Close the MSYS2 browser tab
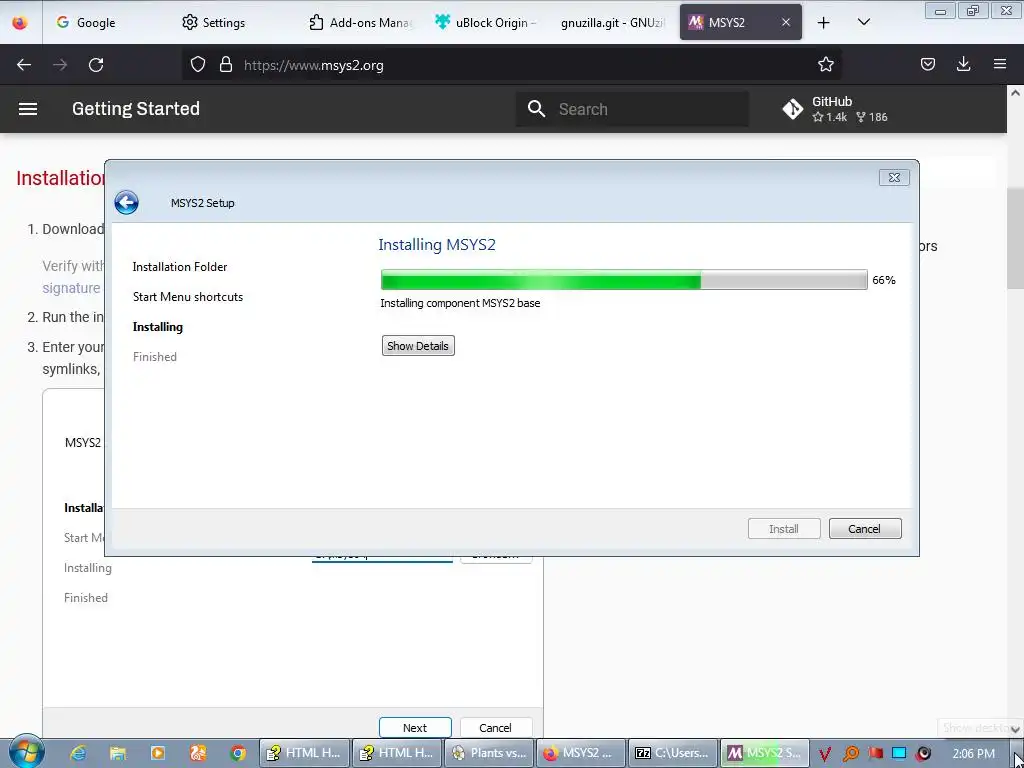The height and width of the screenshot is (768, 1024). pyautogui.click(x=786, y=22)
